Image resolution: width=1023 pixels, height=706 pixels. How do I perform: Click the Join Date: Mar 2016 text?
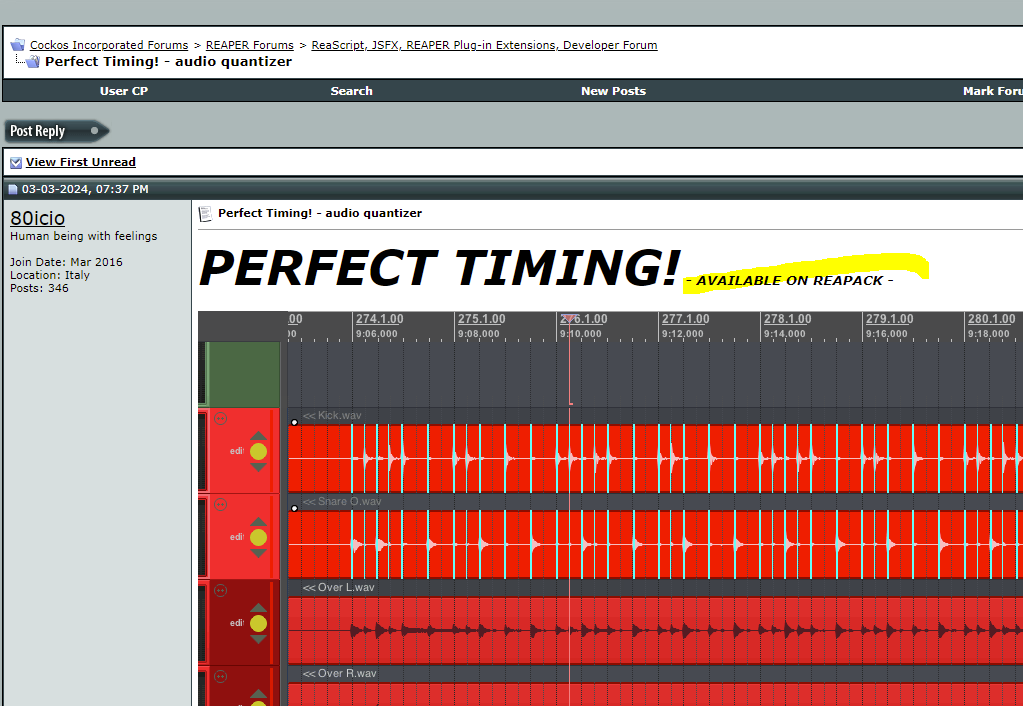pos(66,262)
